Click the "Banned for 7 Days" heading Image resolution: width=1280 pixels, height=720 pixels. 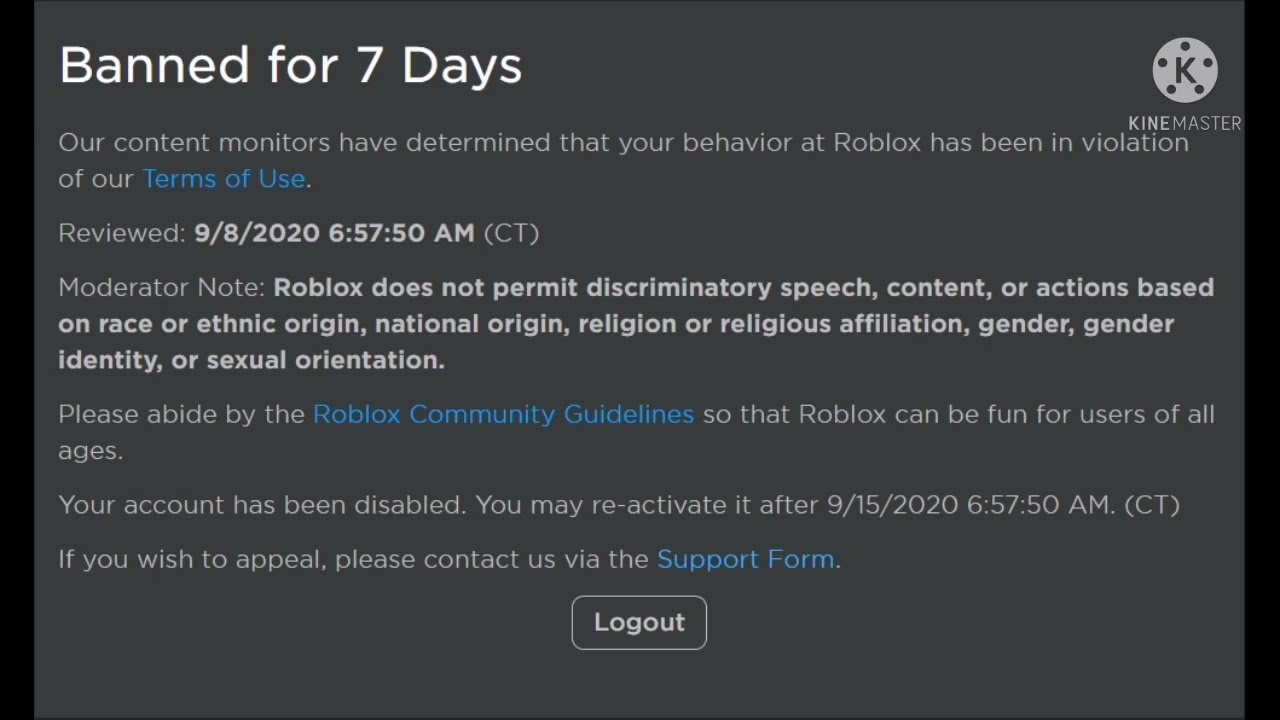click(290, 66)
